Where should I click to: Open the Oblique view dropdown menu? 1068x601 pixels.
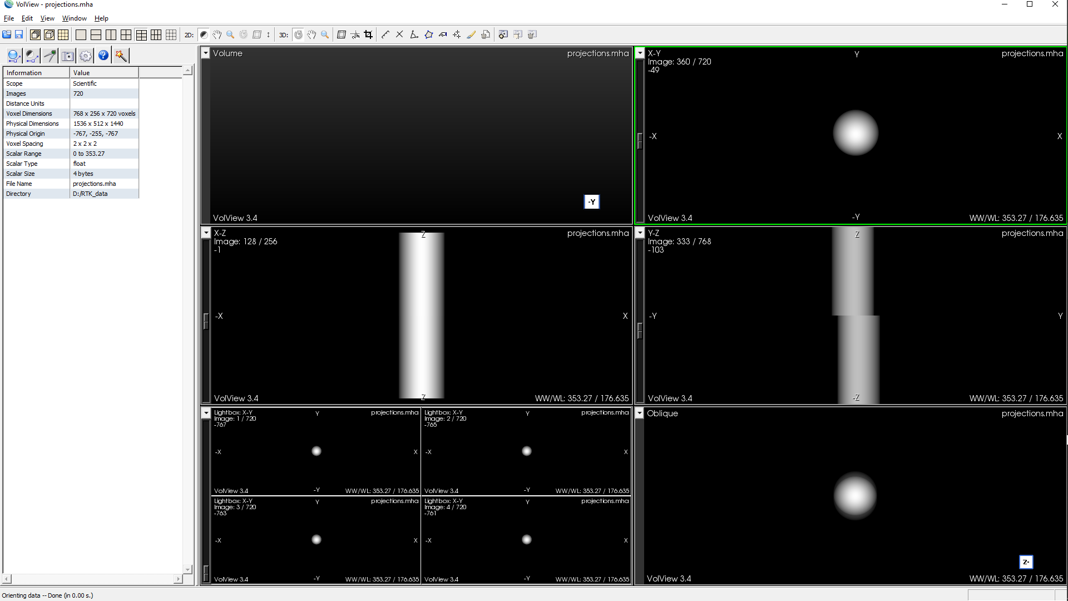point(640,413)
